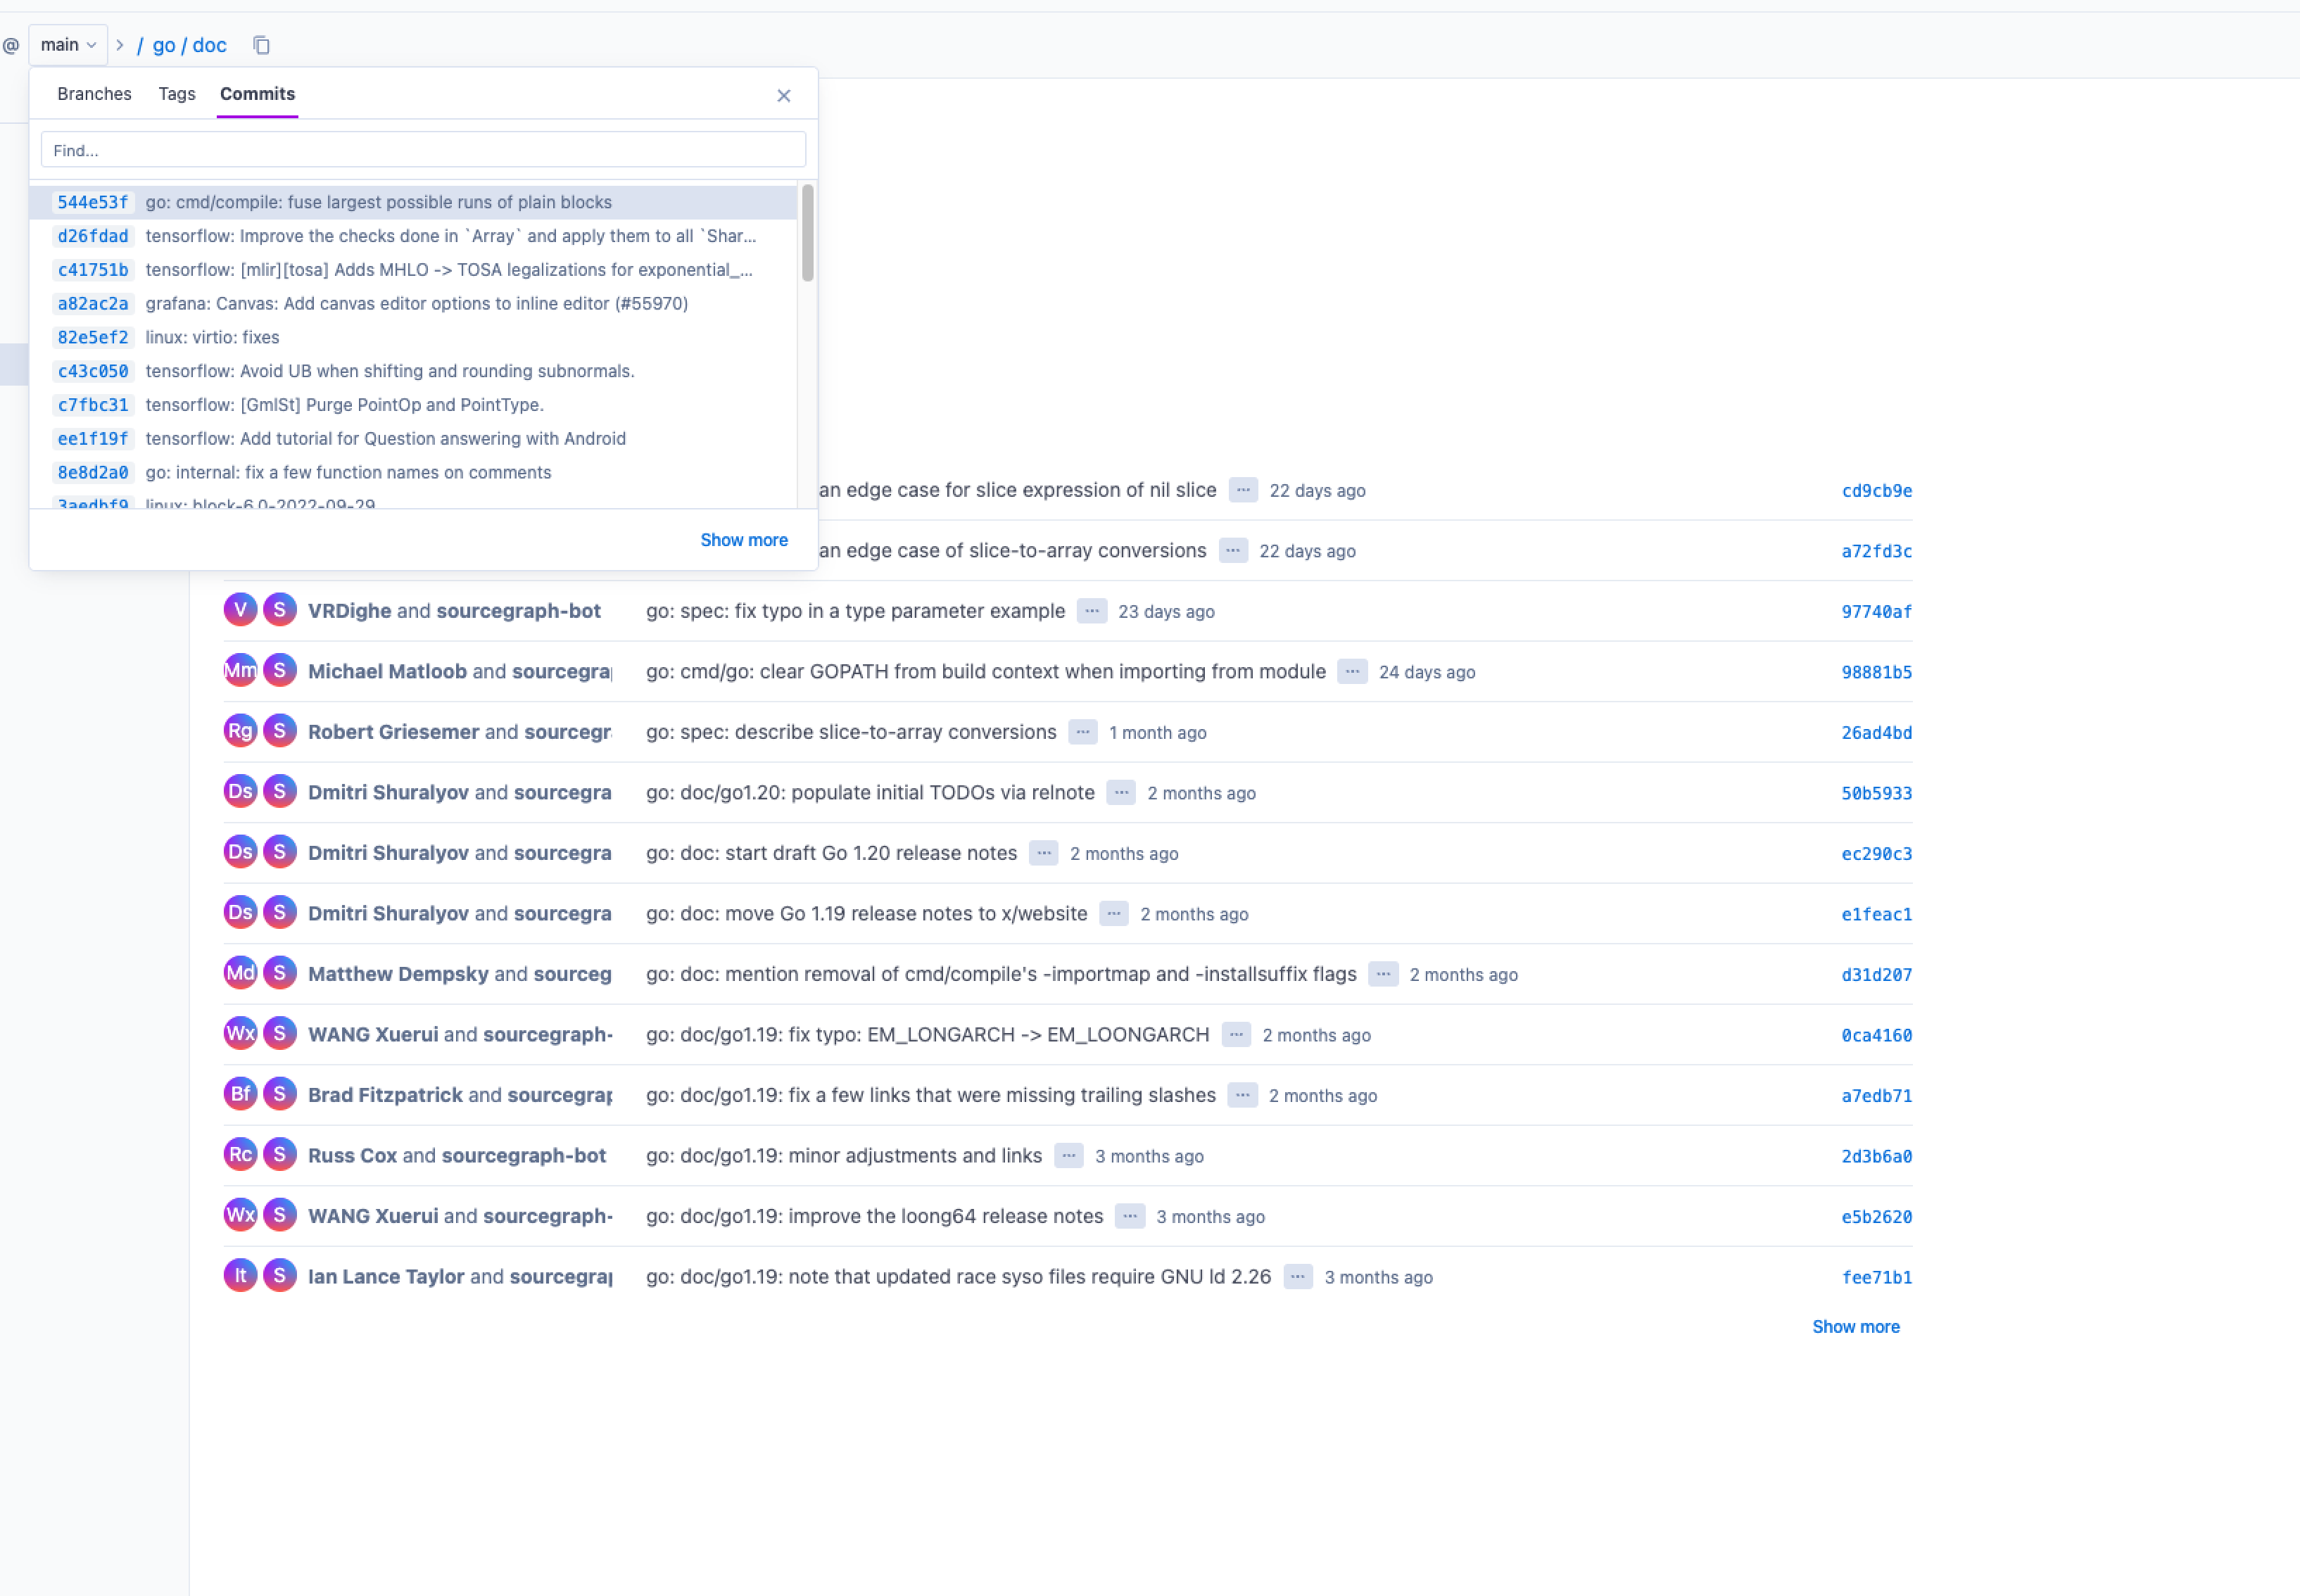
Task: Open the main revision dropdown
Action: tap(68, 45)
